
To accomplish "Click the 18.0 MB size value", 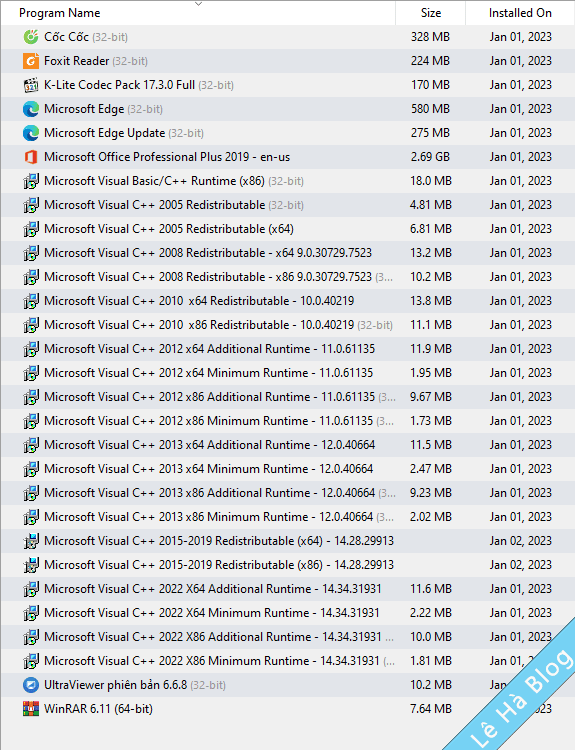I will 431,181.
